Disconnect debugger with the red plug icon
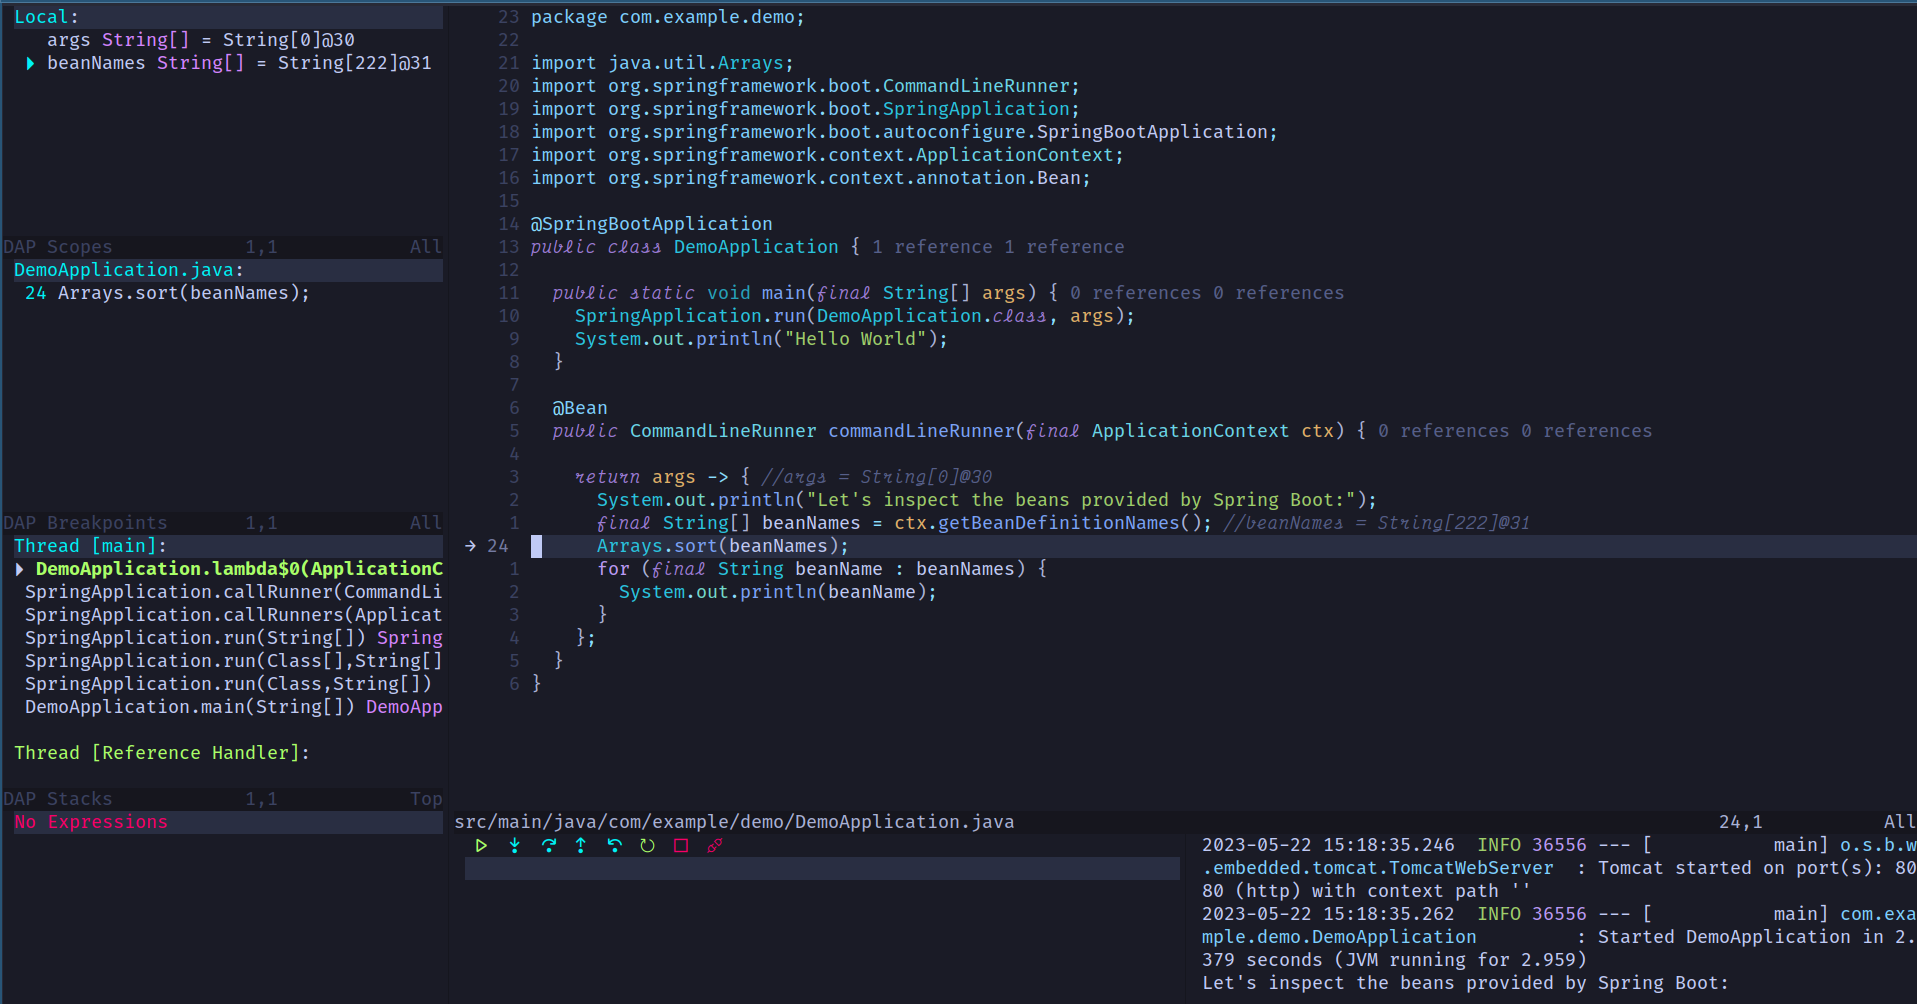This screenshot has width=1917, height=1004. tap(714, 846)
